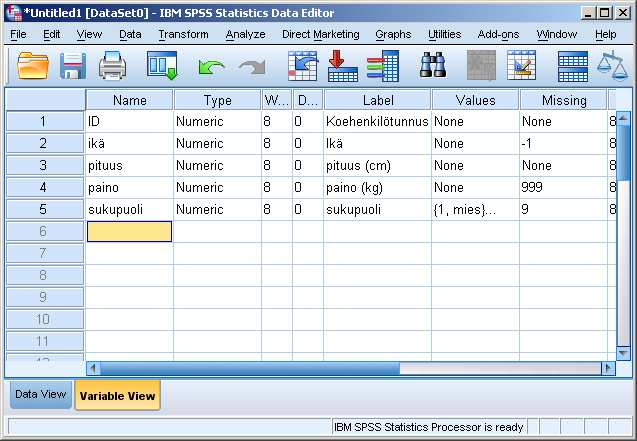Undo the last action with green arrow
The width and height of the screenshot is (637, 441).
[x=211, y=67]
